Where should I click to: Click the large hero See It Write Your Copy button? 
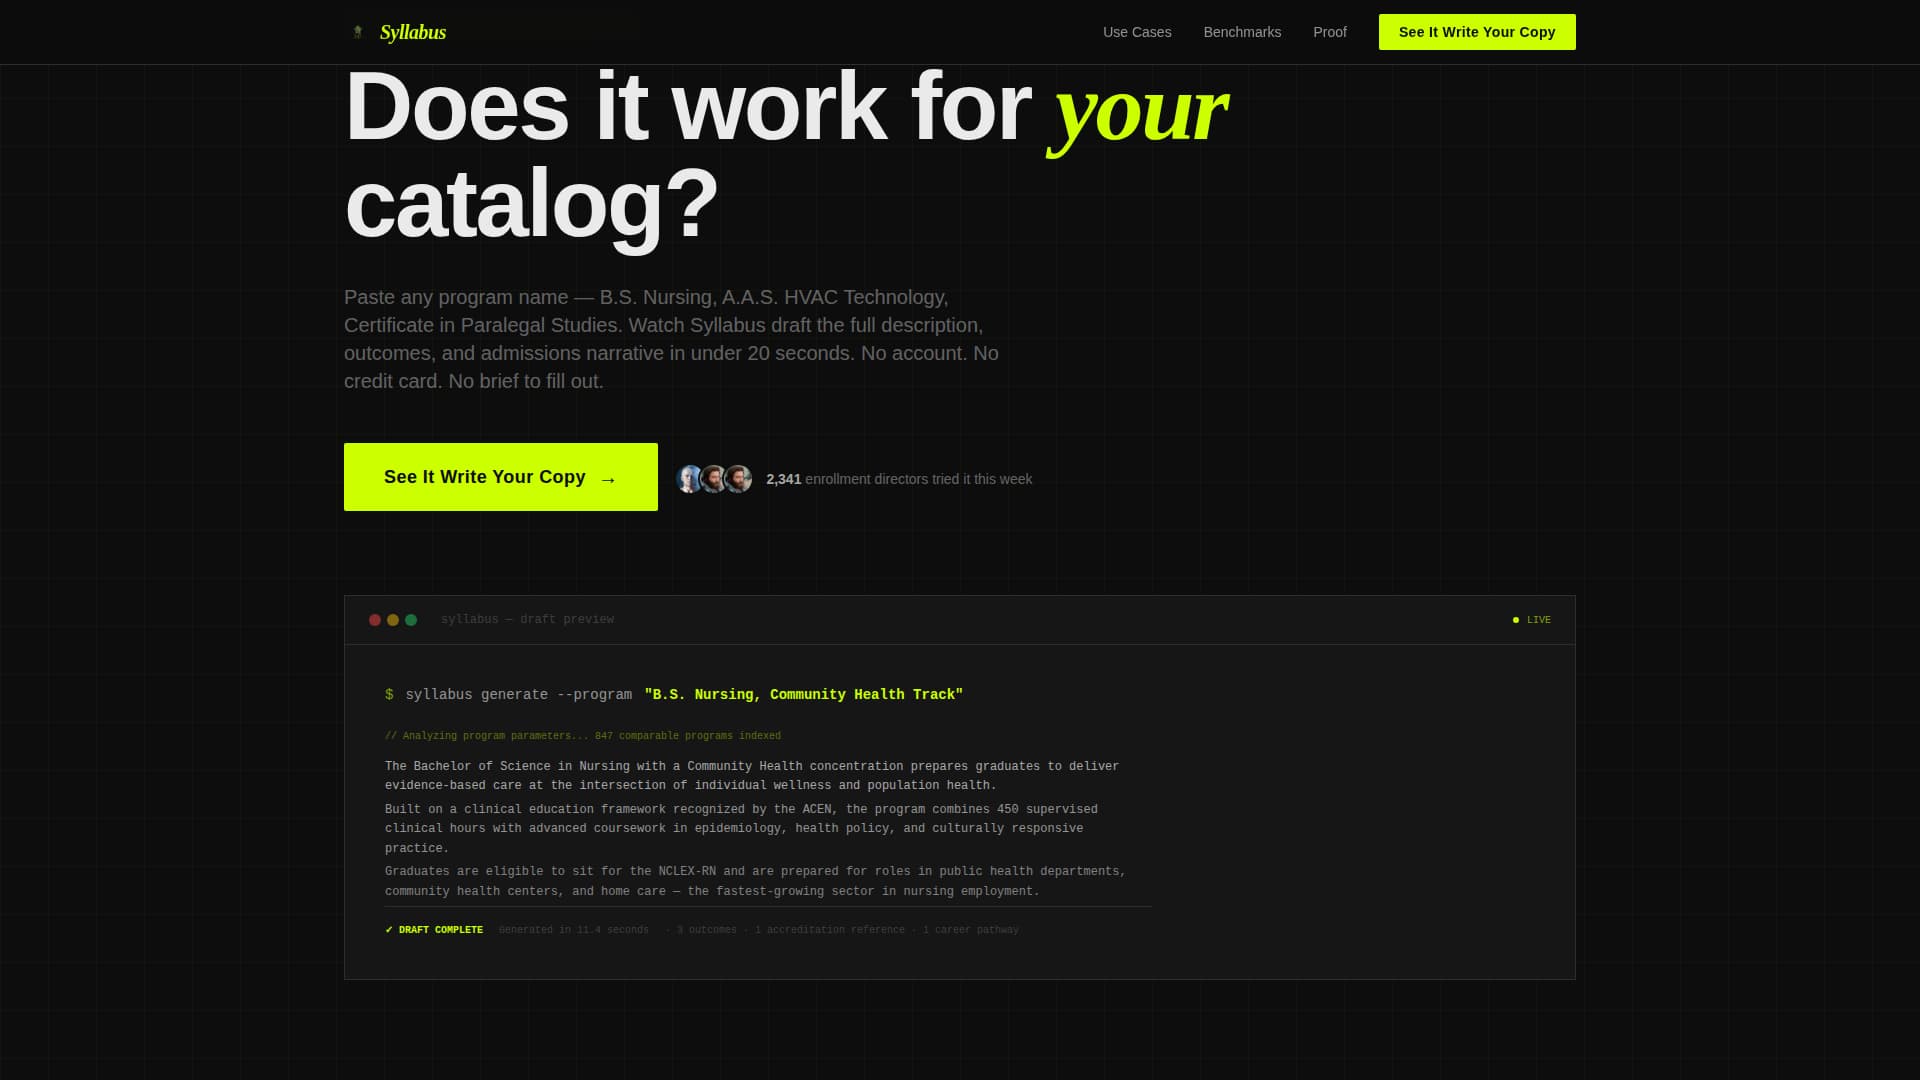click(501, 477)
